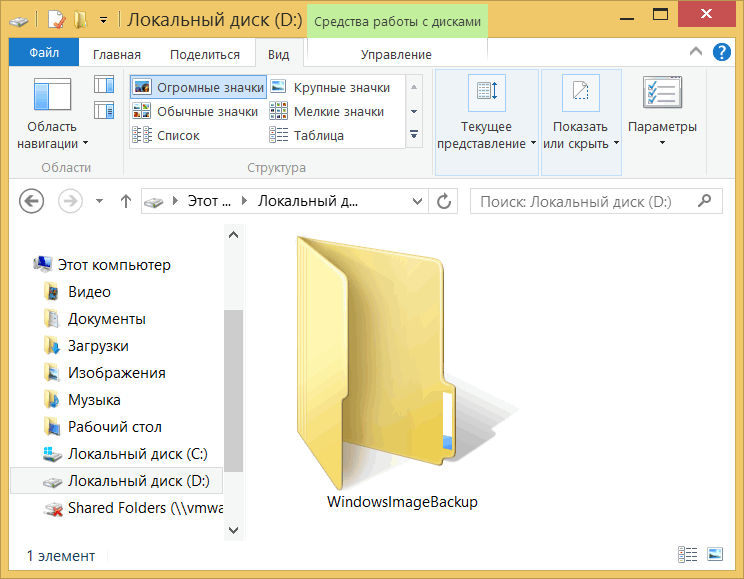Screen dimensions: 744x579
Task: Go back with the Back arrow
Action: pos(31,201)
